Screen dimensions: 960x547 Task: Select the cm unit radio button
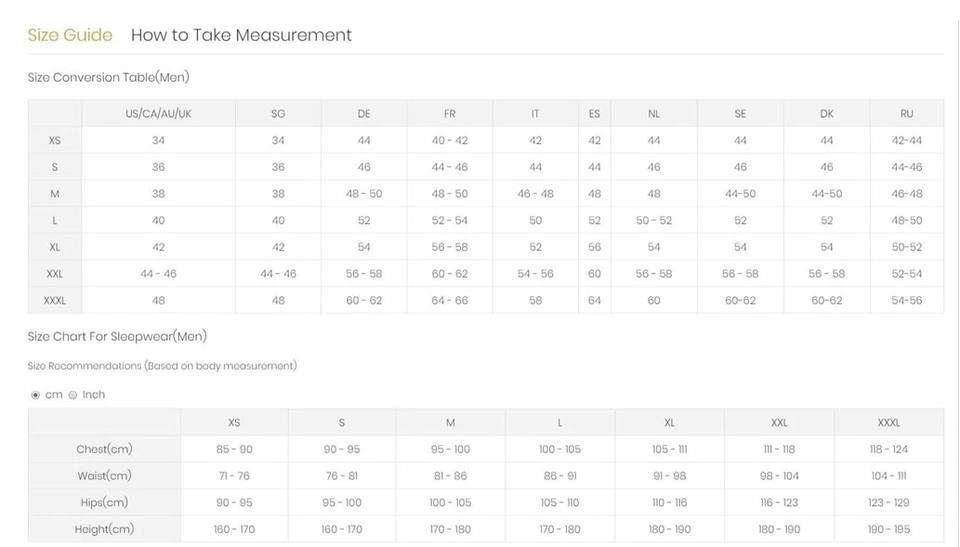tap(36, 395)
